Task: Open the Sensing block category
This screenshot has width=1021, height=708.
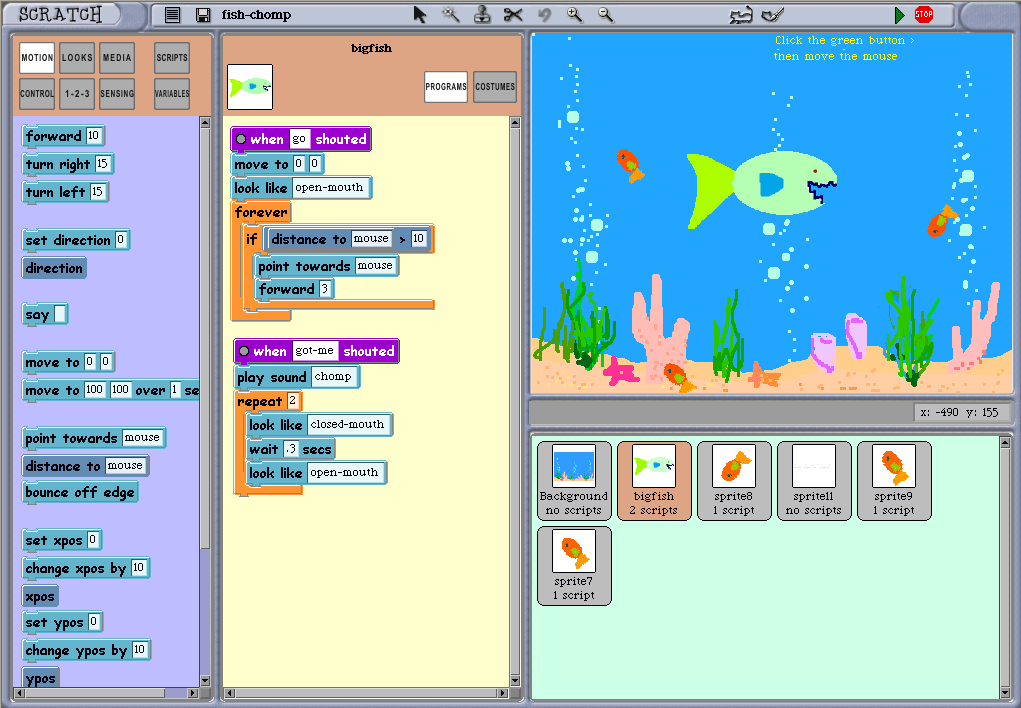Action: 117,94
